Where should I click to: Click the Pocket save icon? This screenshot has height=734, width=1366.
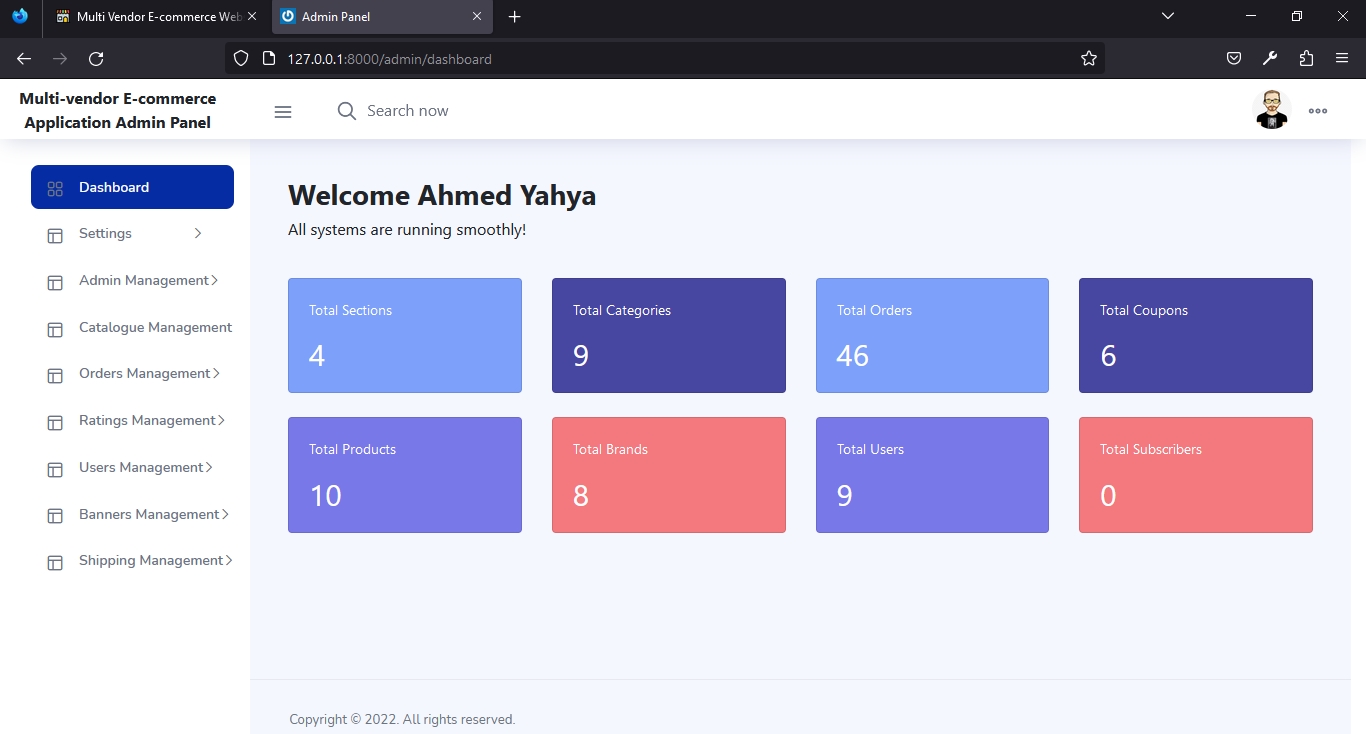[1234, 59]
